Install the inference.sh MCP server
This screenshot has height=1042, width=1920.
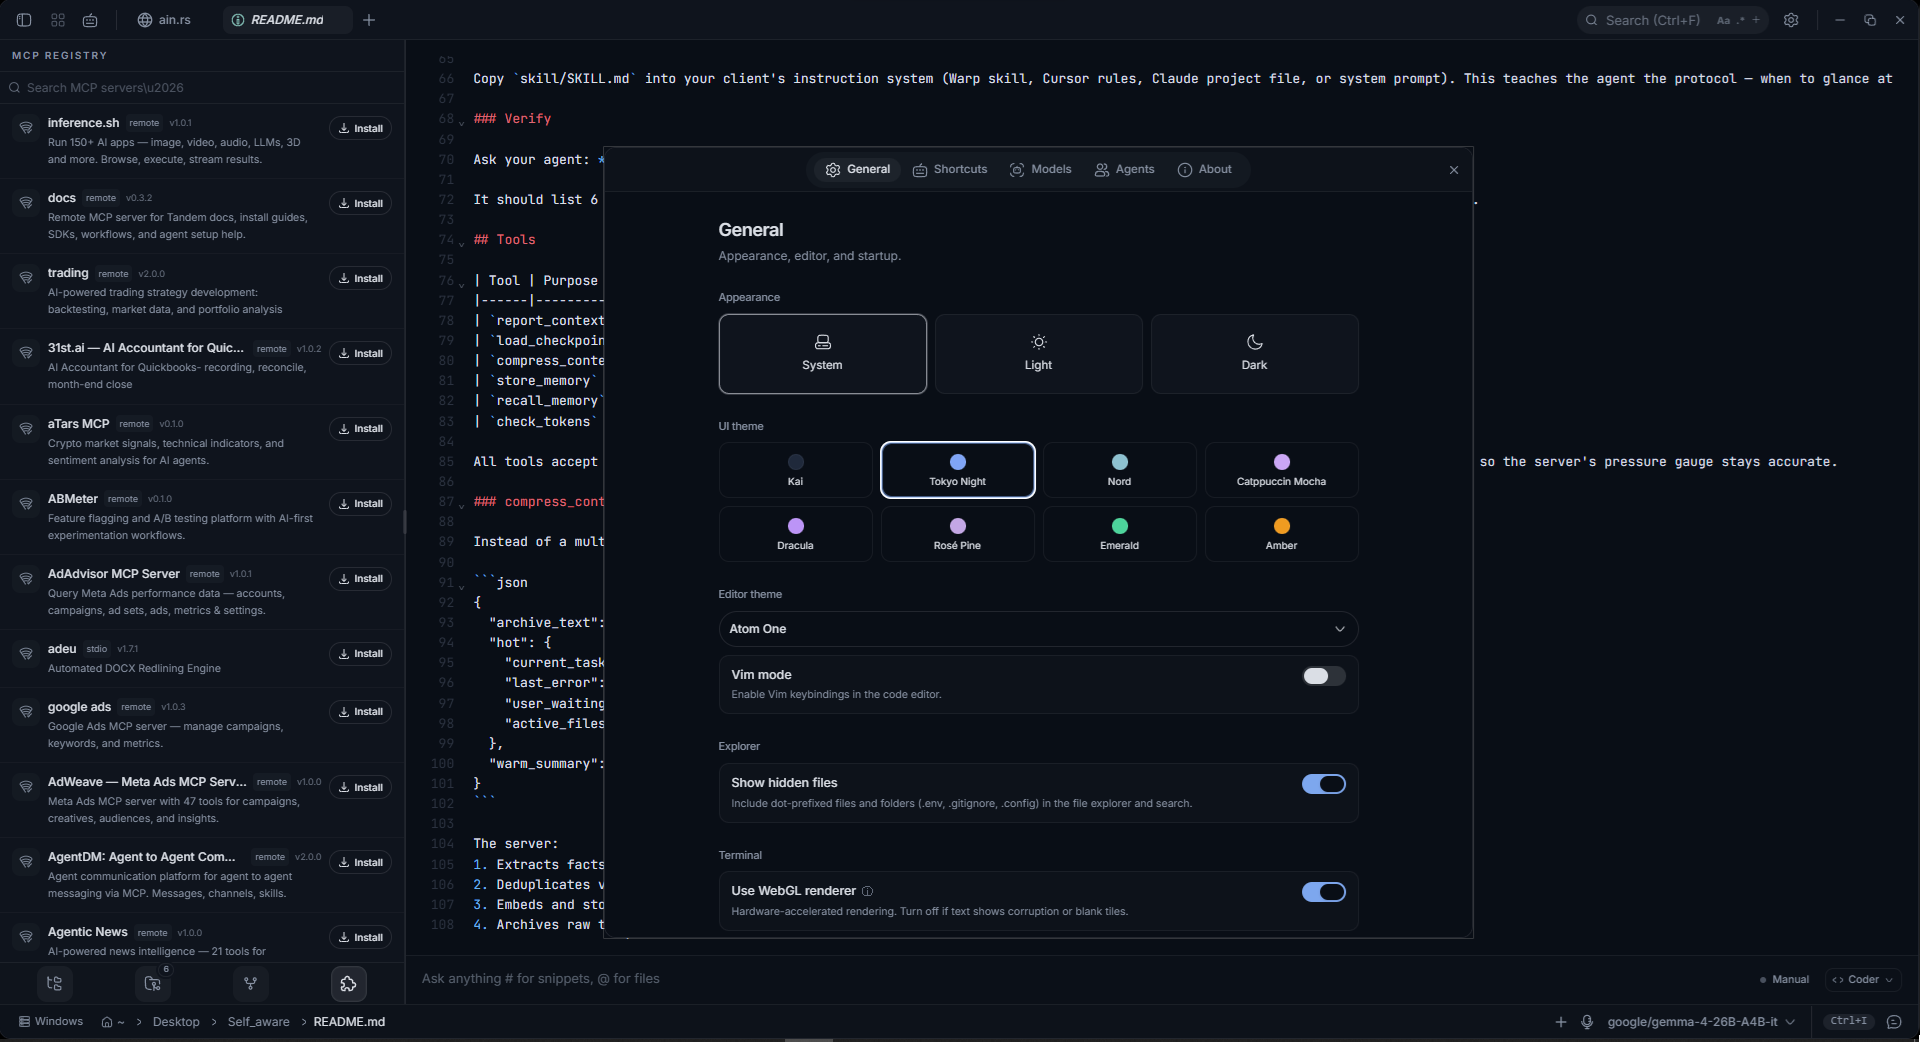pos(360,128)
